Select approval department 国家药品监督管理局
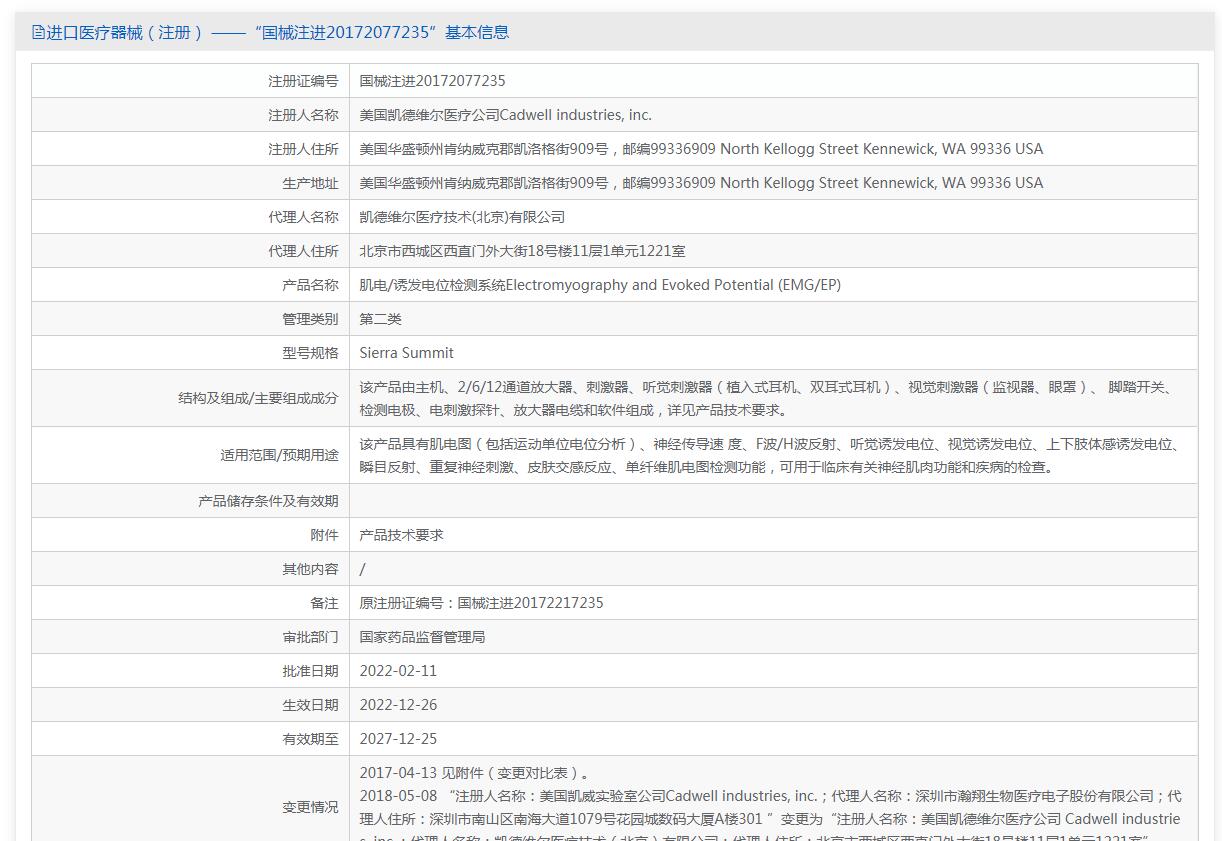Viewport: 1222px width, 841px height. (x=422, y=637)
